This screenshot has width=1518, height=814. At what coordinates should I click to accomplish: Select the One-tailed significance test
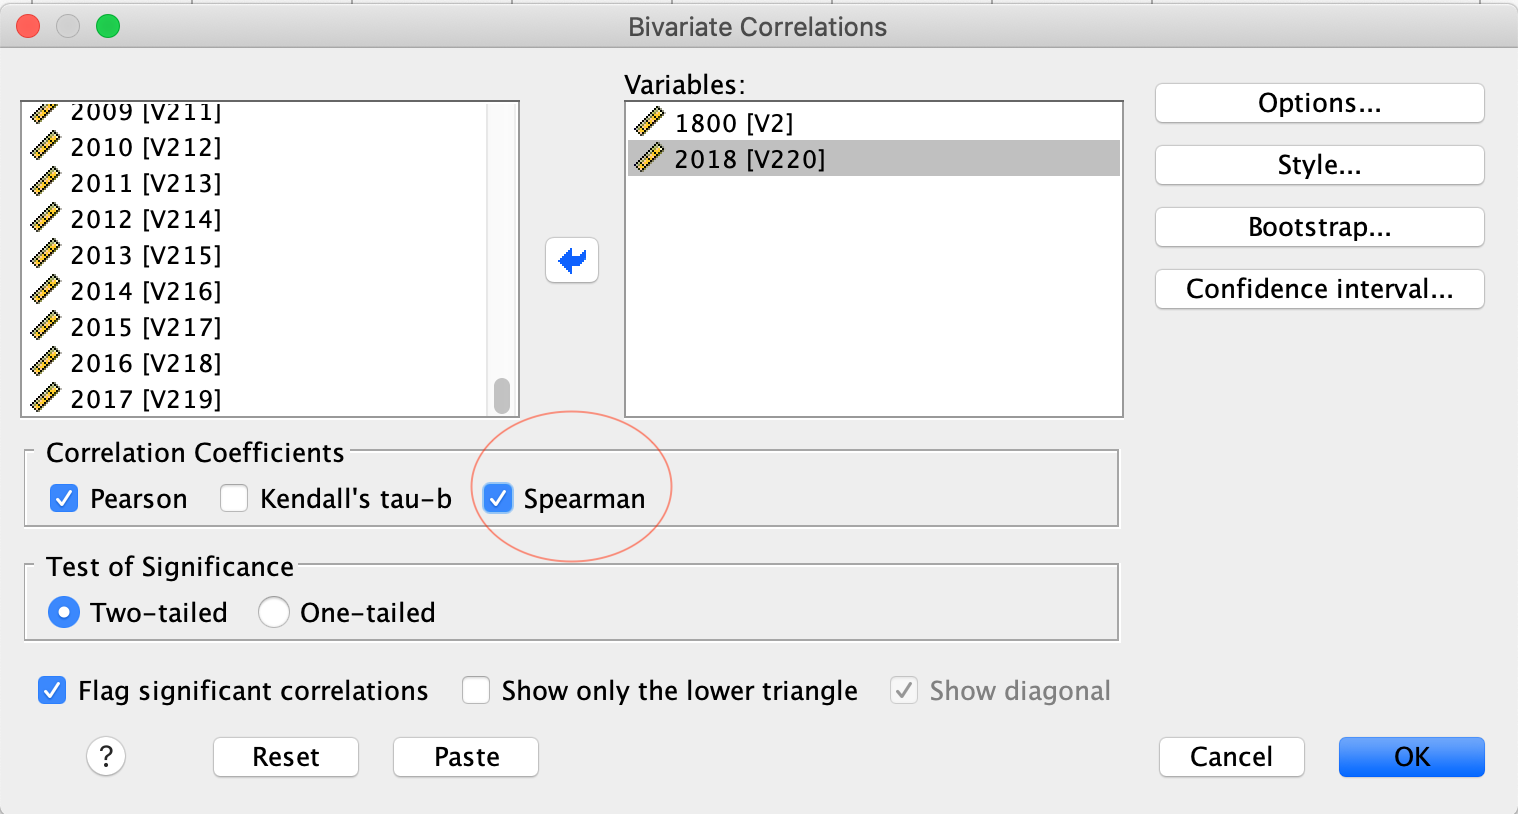(274, 612)
